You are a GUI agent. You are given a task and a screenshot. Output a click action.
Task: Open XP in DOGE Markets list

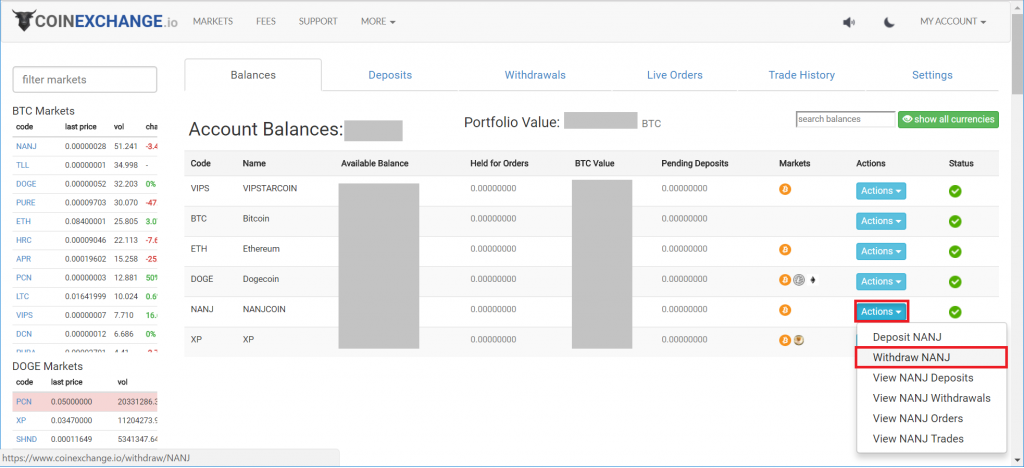[x=21, y=421]
